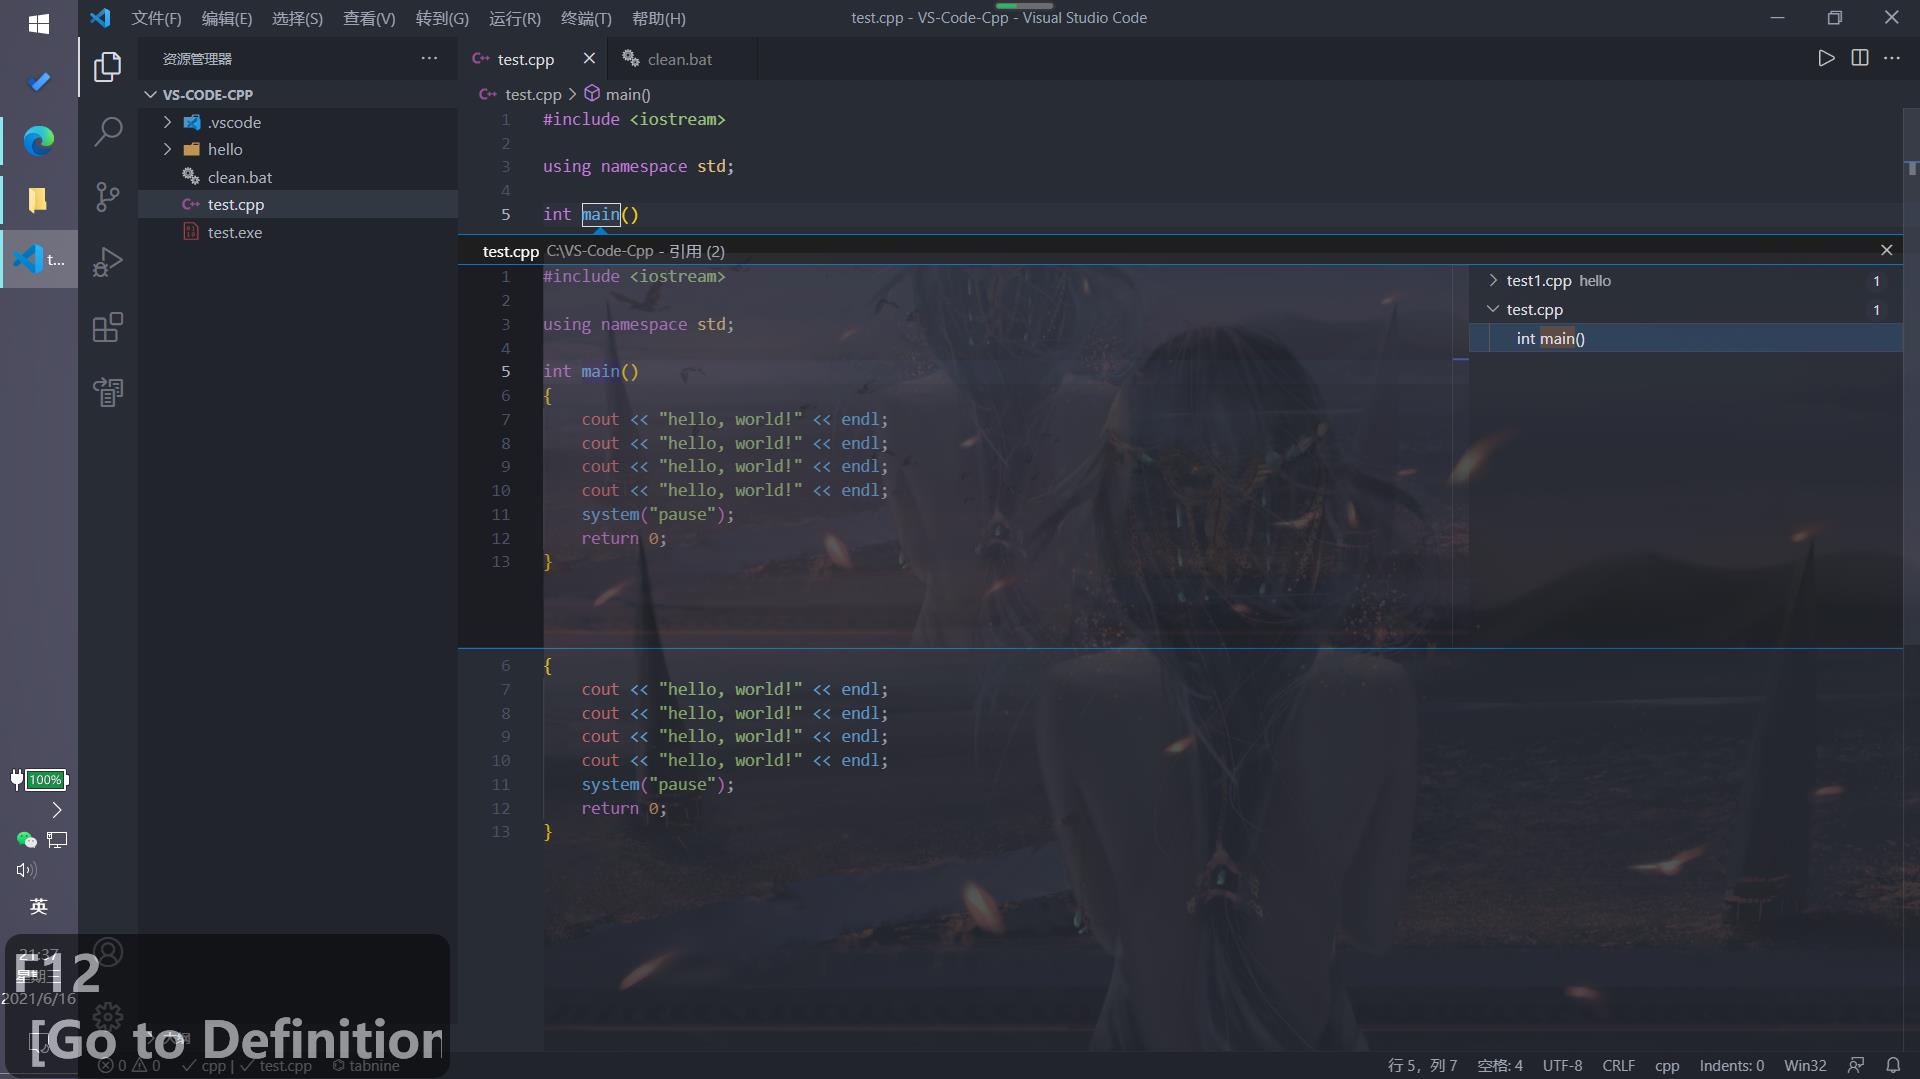Open Explorer panel ellipsis menu
The image size is (1920, 1079).
pyautogui.click(x=429, y=58)
